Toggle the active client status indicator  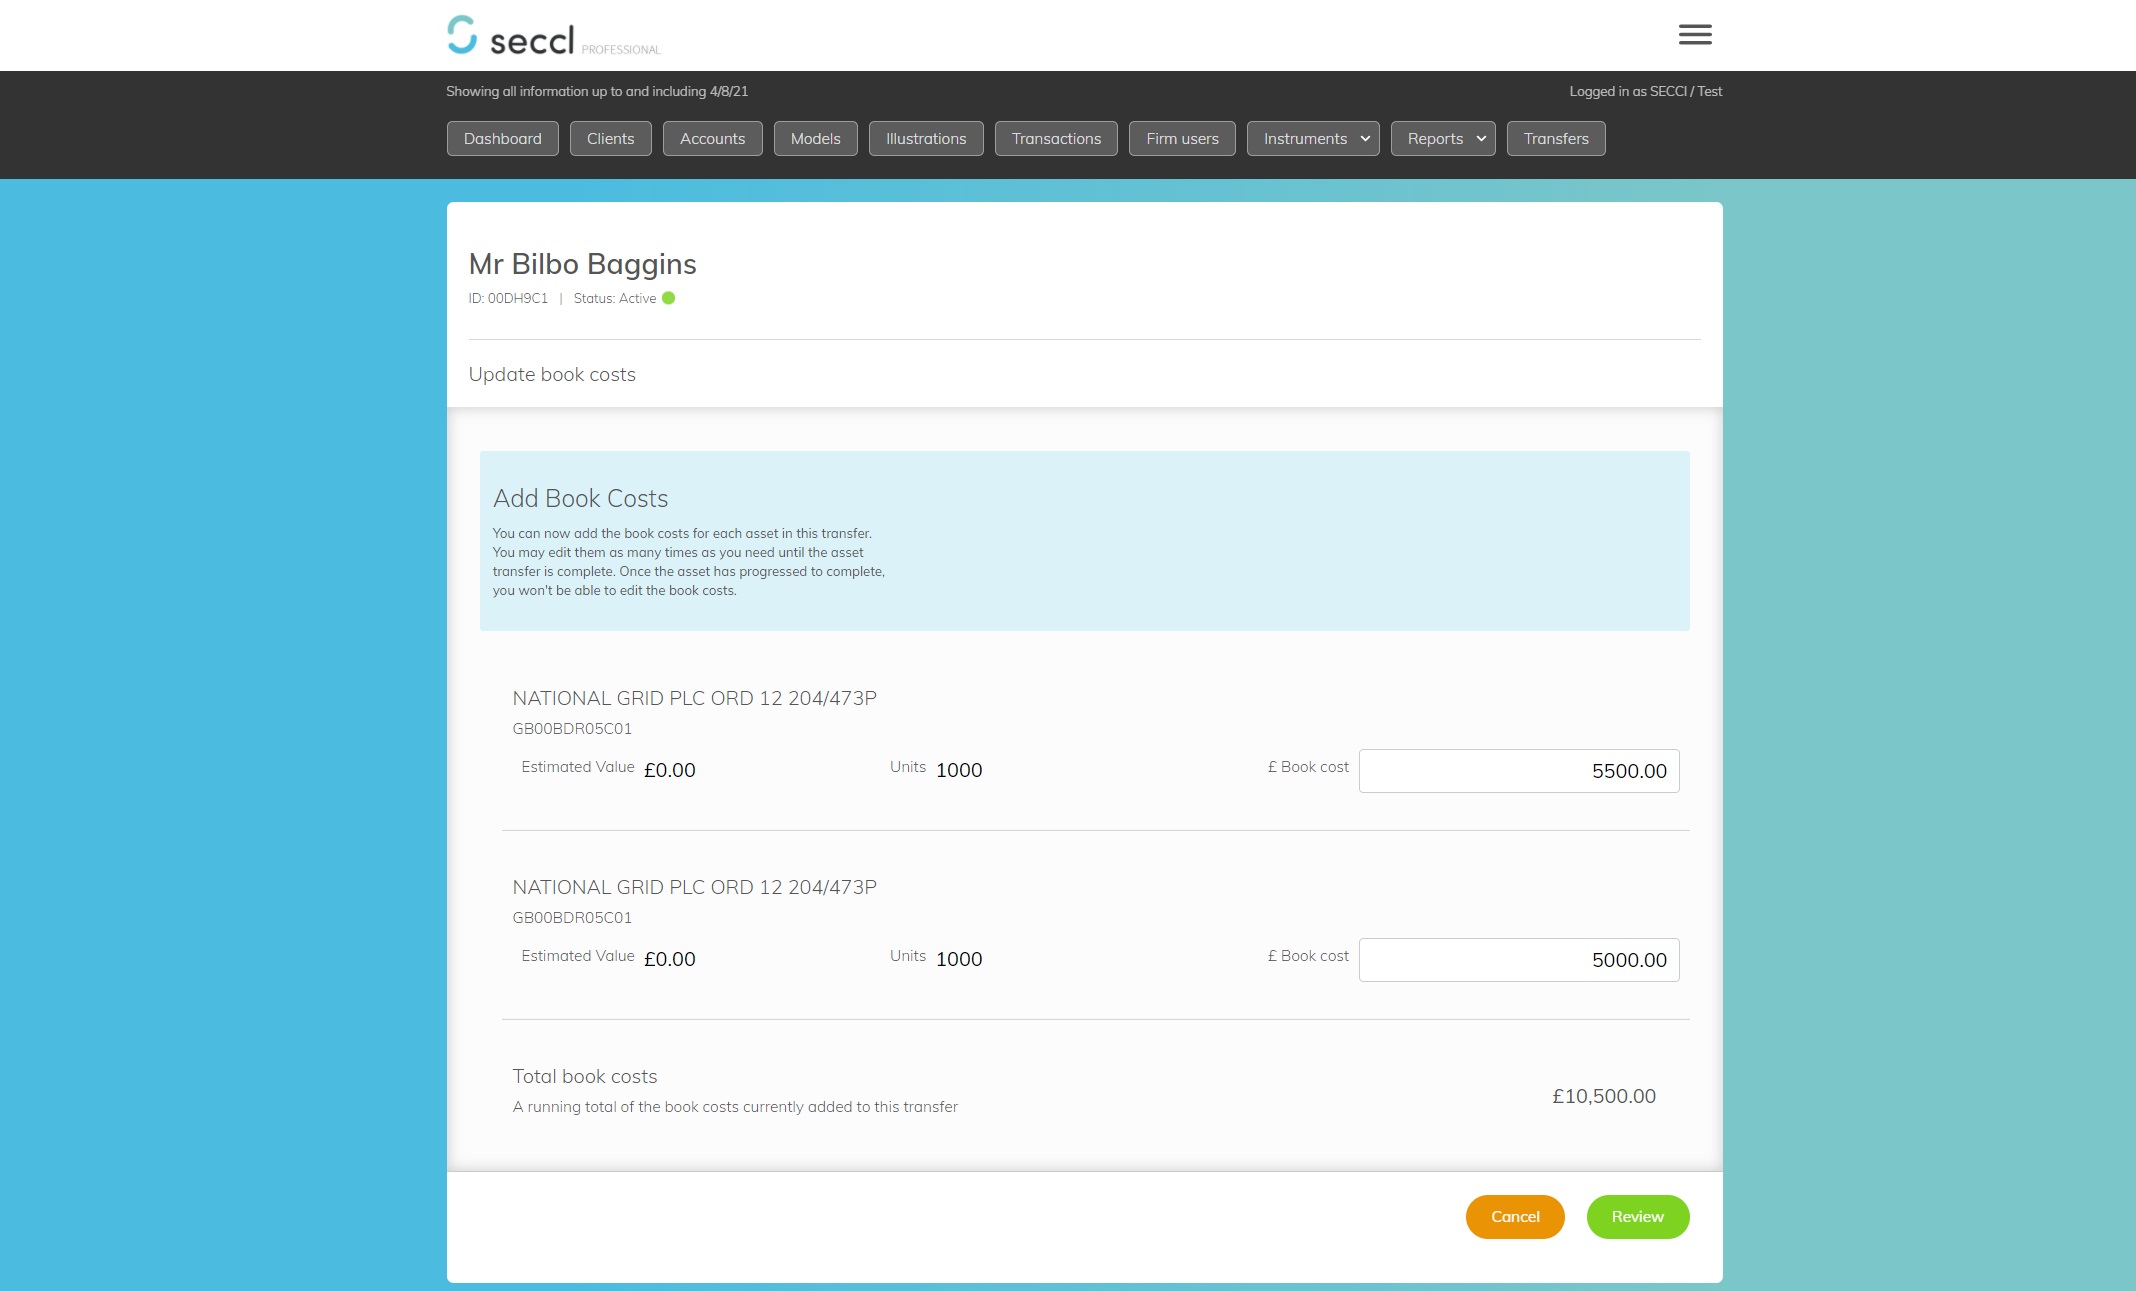coord(668,298)
